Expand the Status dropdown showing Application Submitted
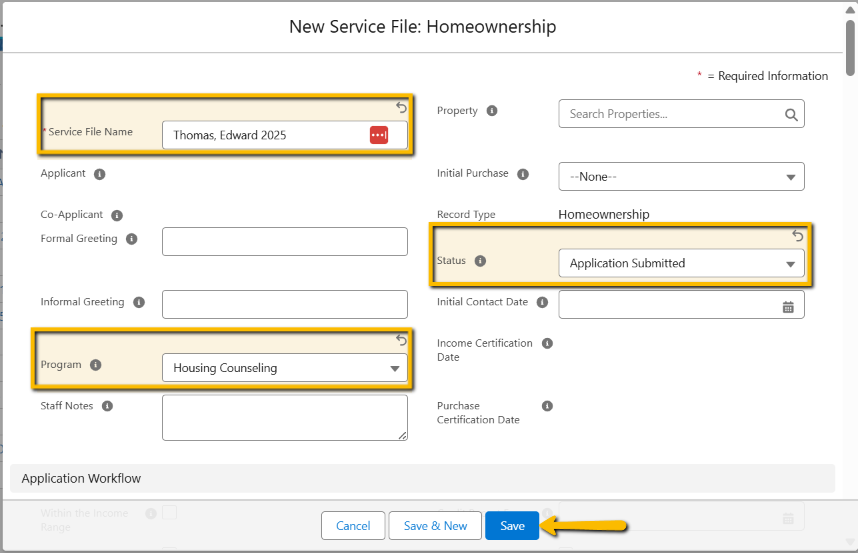The width and height of the screenshot is (858, 553). tap(681, 264)
